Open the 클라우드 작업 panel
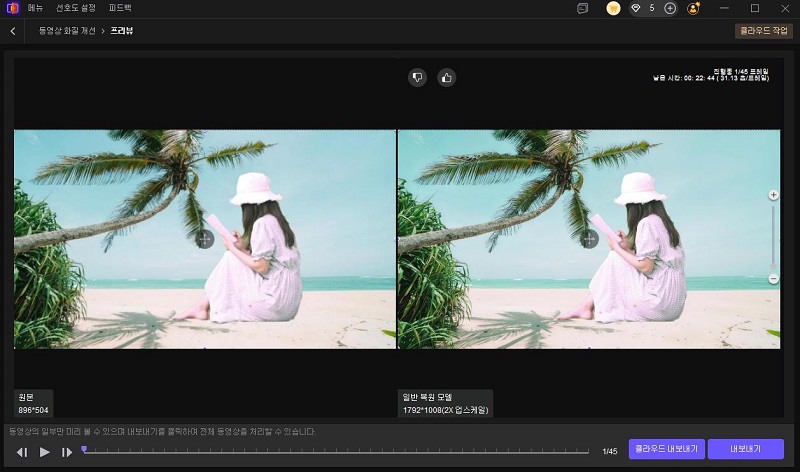The width and height of the screenshot is (800, 472). (x=763, y=31)
